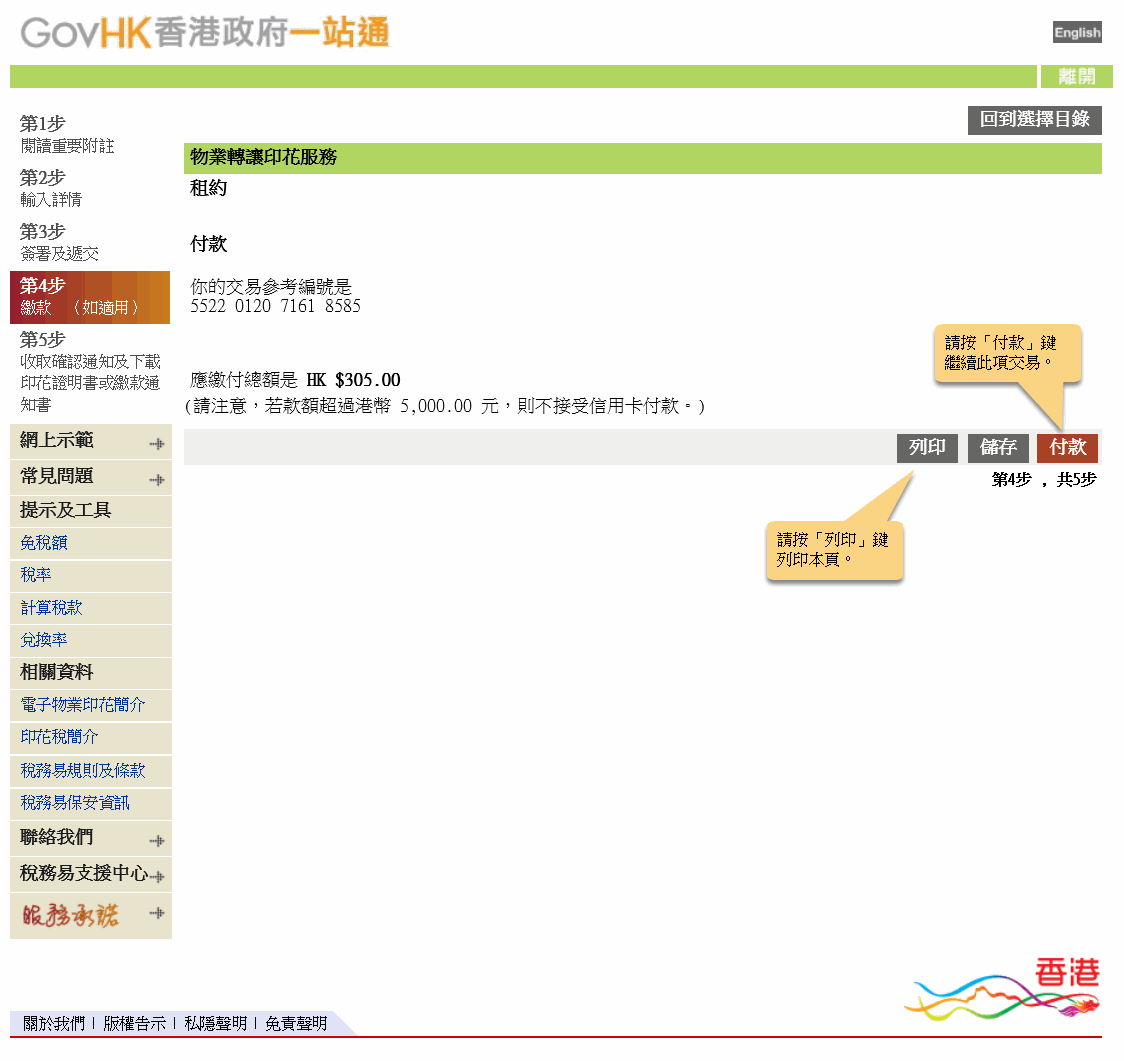
Task: Expand the 聯絡我們 section plus icon
Action: [x=157, y=840]
